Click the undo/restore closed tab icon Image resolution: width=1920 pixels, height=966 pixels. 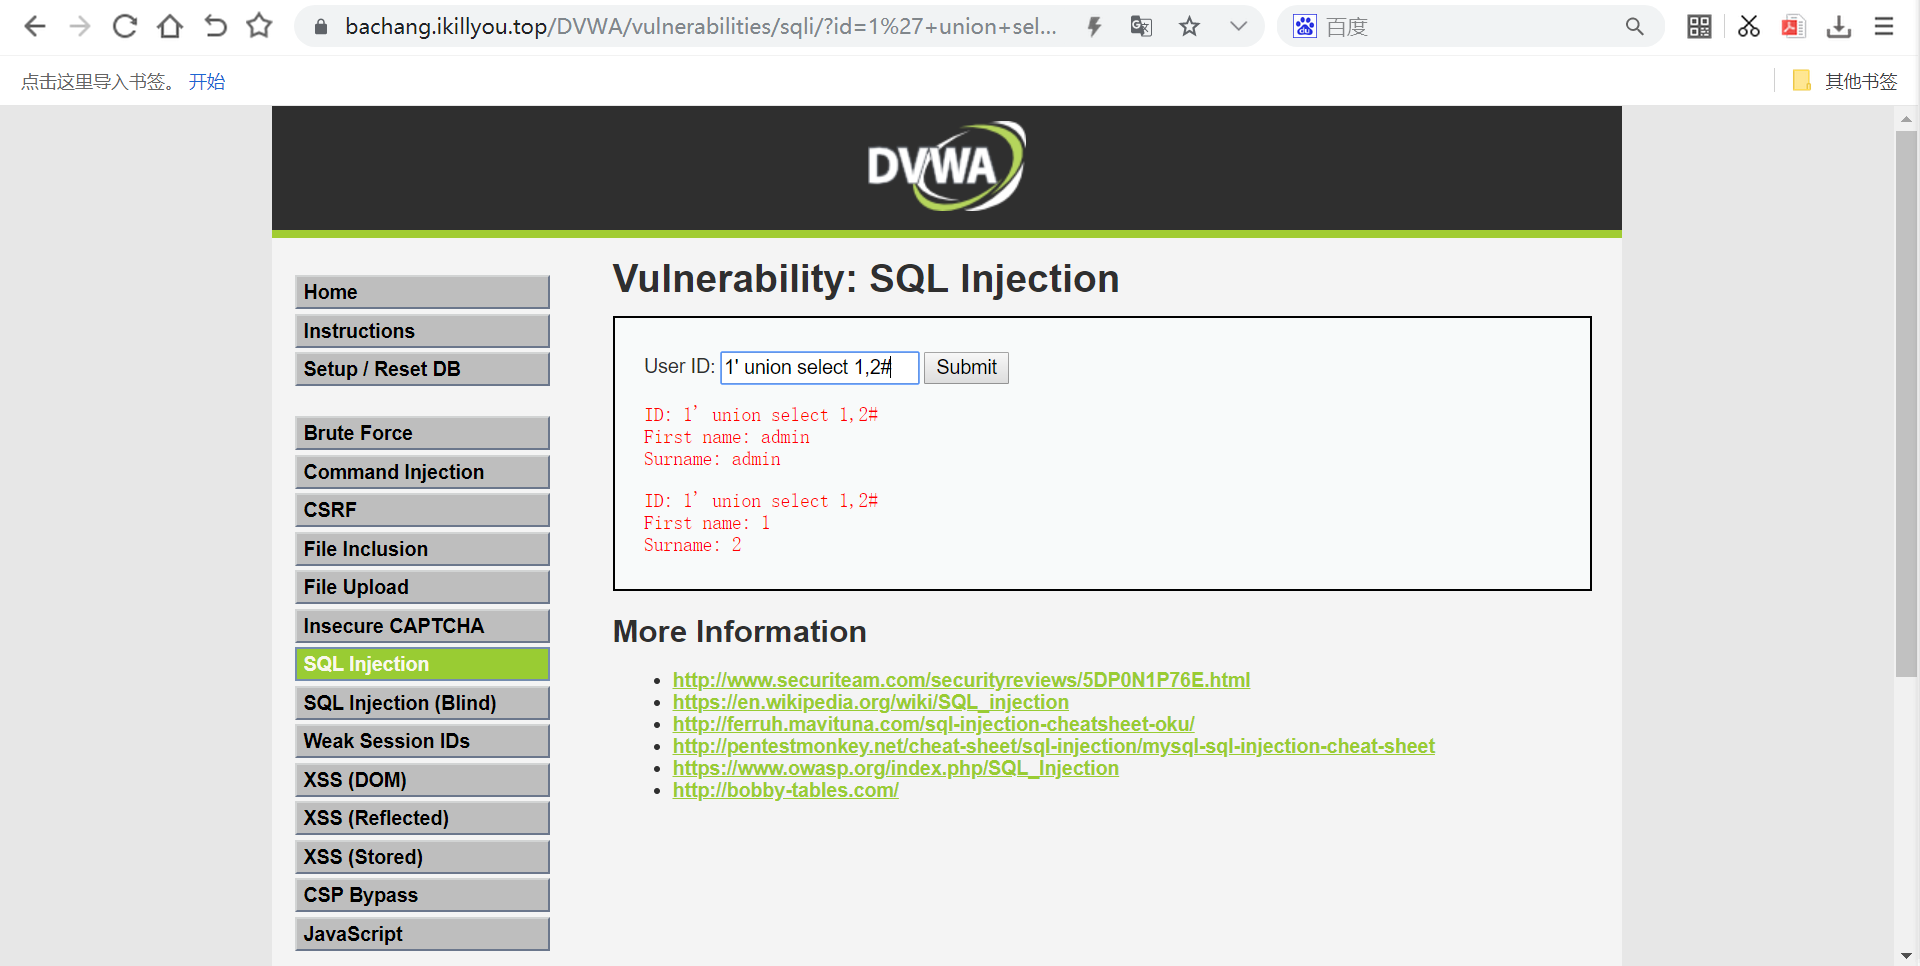point(215,26)
